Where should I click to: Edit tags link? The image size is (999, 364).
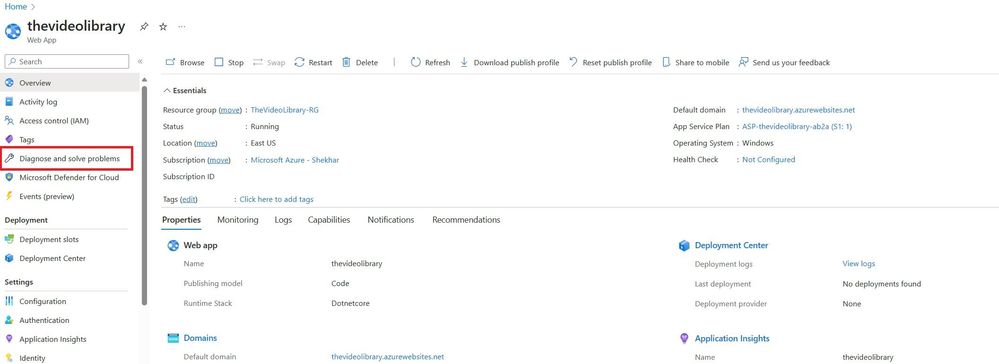pos(189,200)
